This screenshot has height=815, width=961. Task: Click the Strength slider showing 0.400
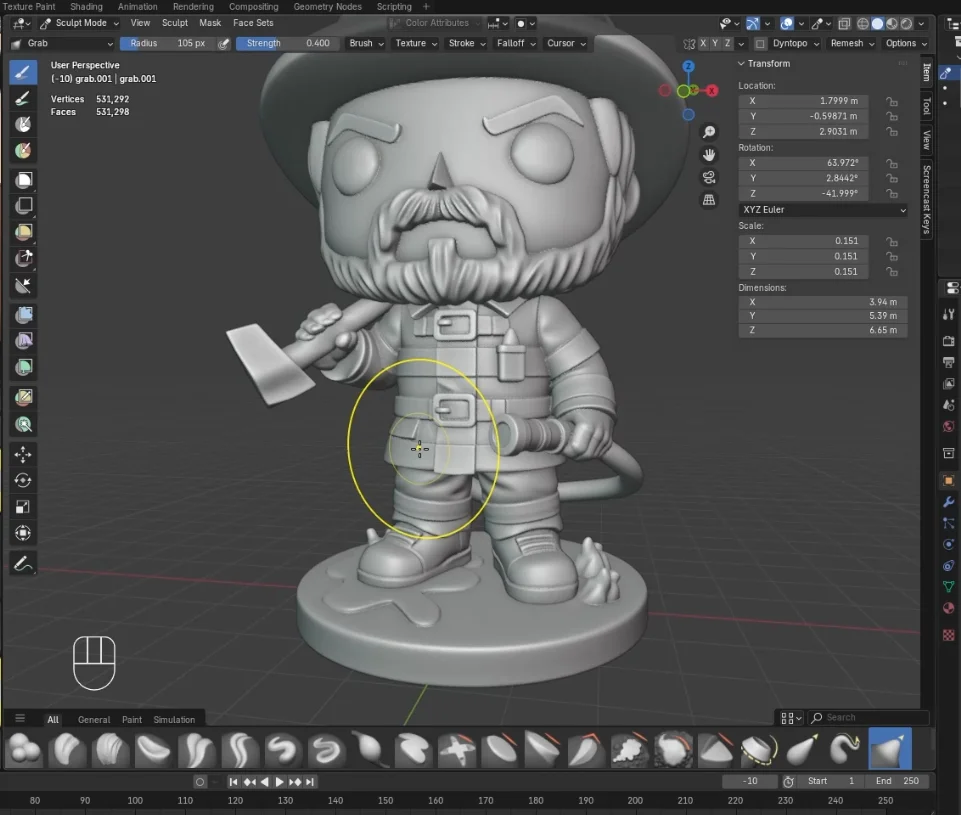click(288, 43)
